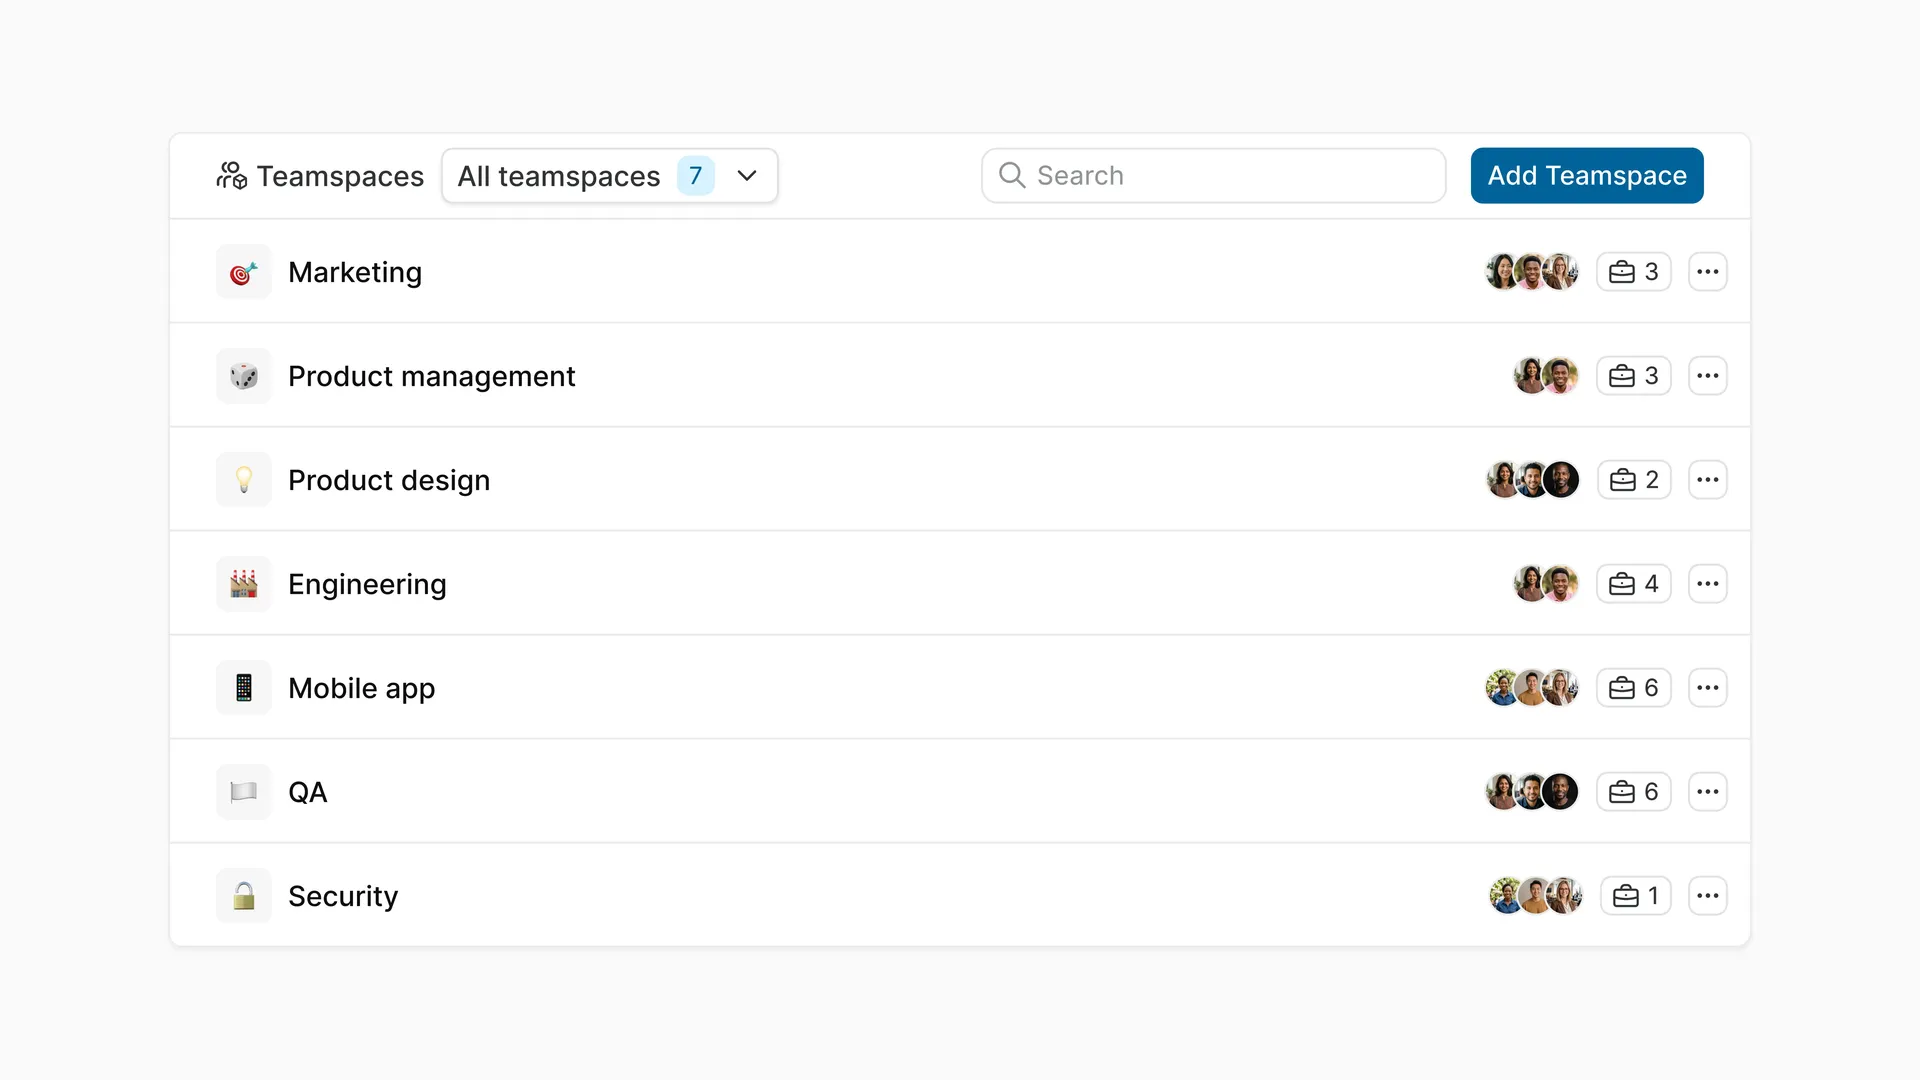This screenshot has height=1080, width=1920.
Task: Open the Security teamspace
Action: [x=959, y=896]
